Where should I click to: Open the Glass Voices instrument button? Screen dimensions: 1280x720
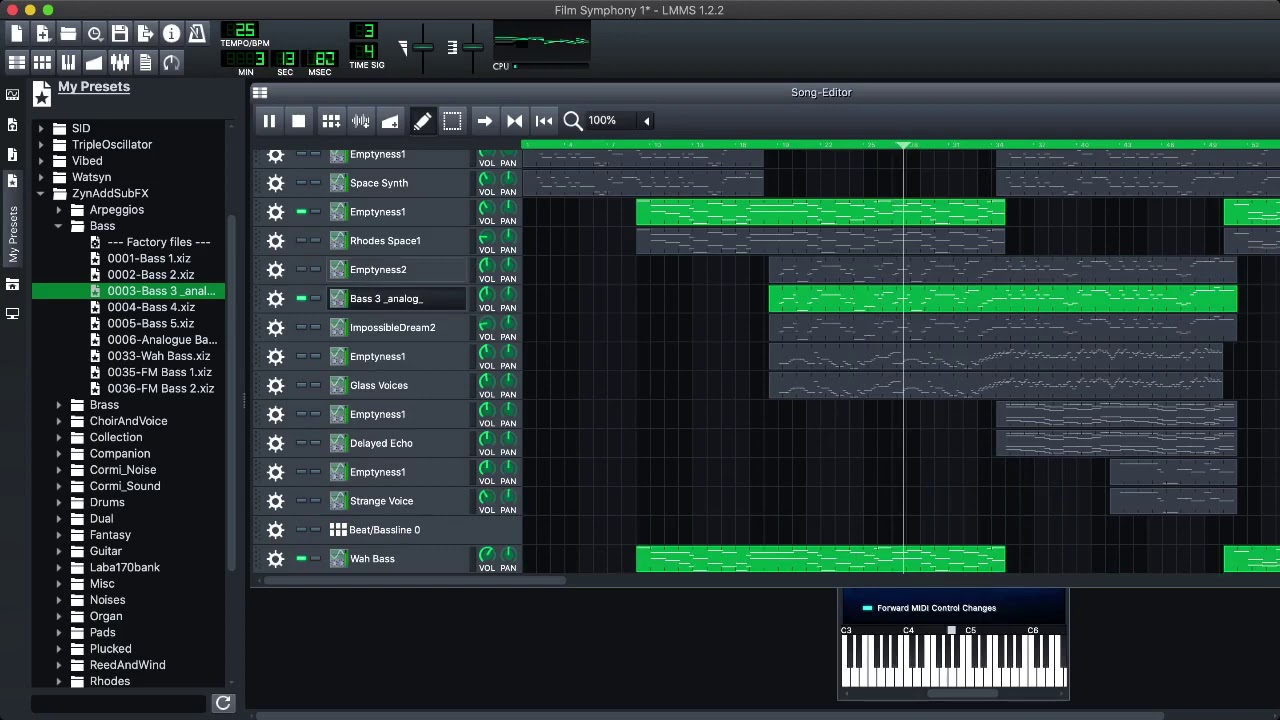[398, 385]
